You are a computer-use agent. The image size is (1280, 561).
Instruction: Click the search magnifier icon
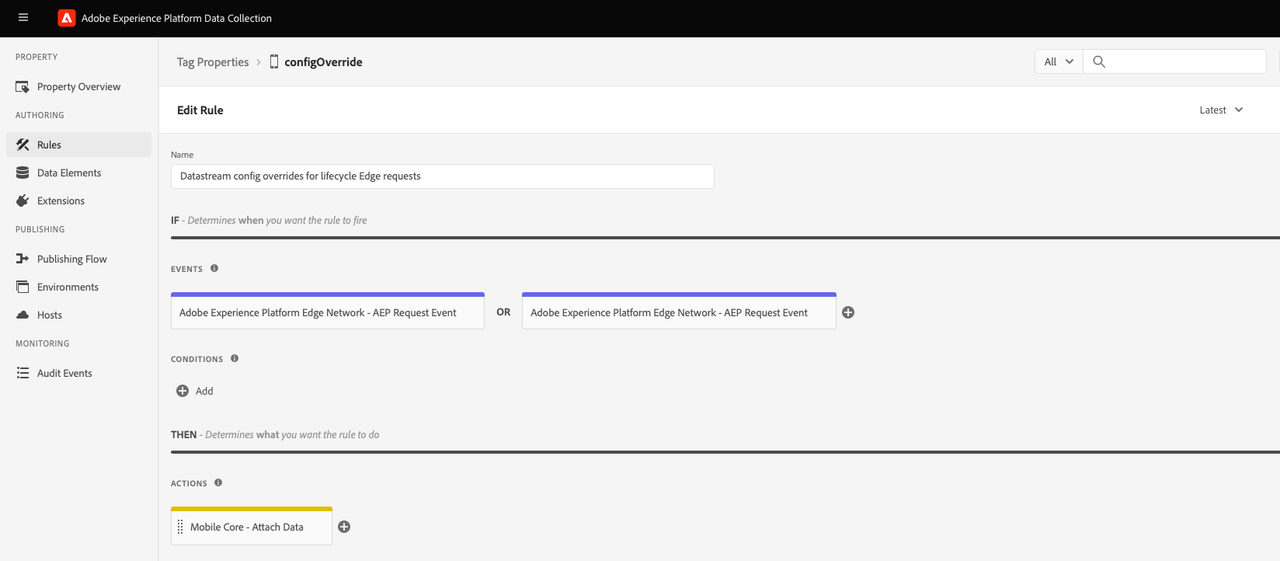pyautogui.click(x=1099, y=62)
